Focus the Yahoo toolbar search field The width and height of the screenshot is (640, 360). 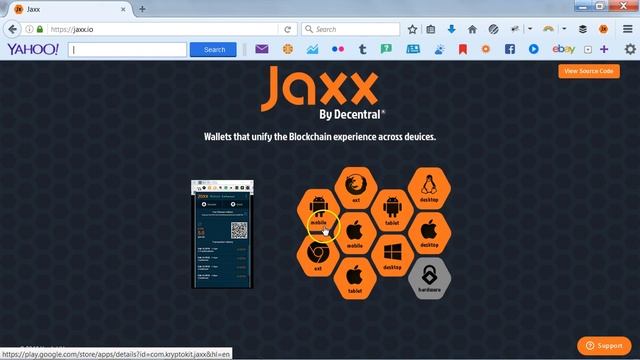tap(127, 50)
